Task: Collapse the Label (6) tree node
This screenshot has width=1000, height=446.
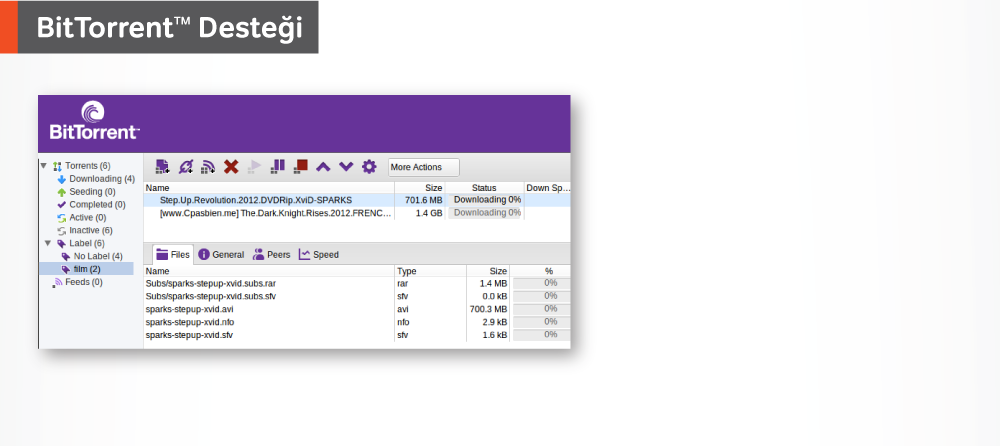Action: click(x=48, y=243)
